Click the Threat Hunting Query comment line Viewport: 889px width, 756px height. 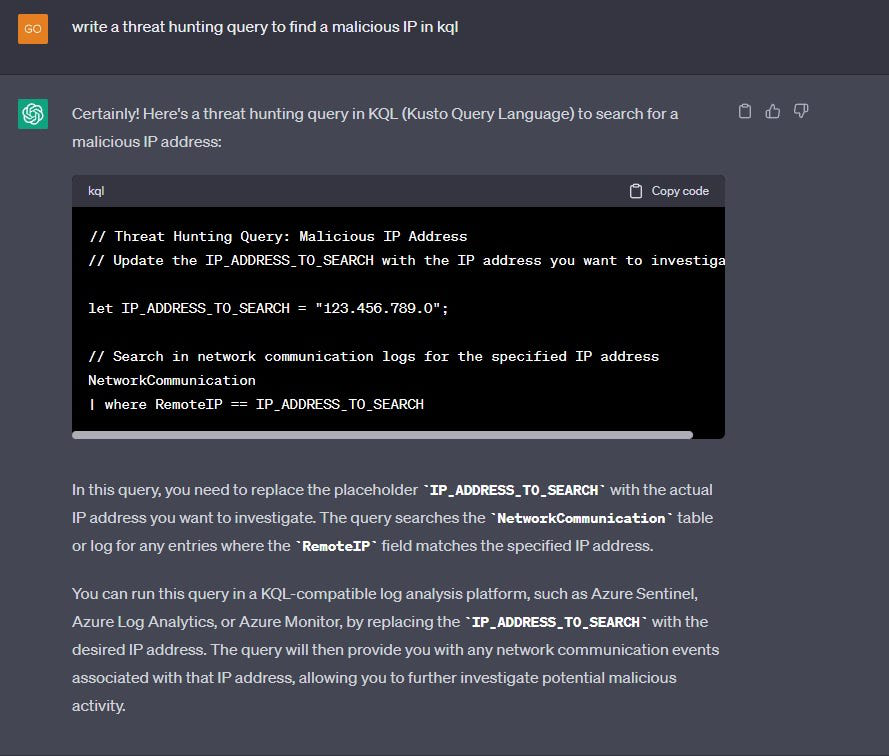coord(278,236)
